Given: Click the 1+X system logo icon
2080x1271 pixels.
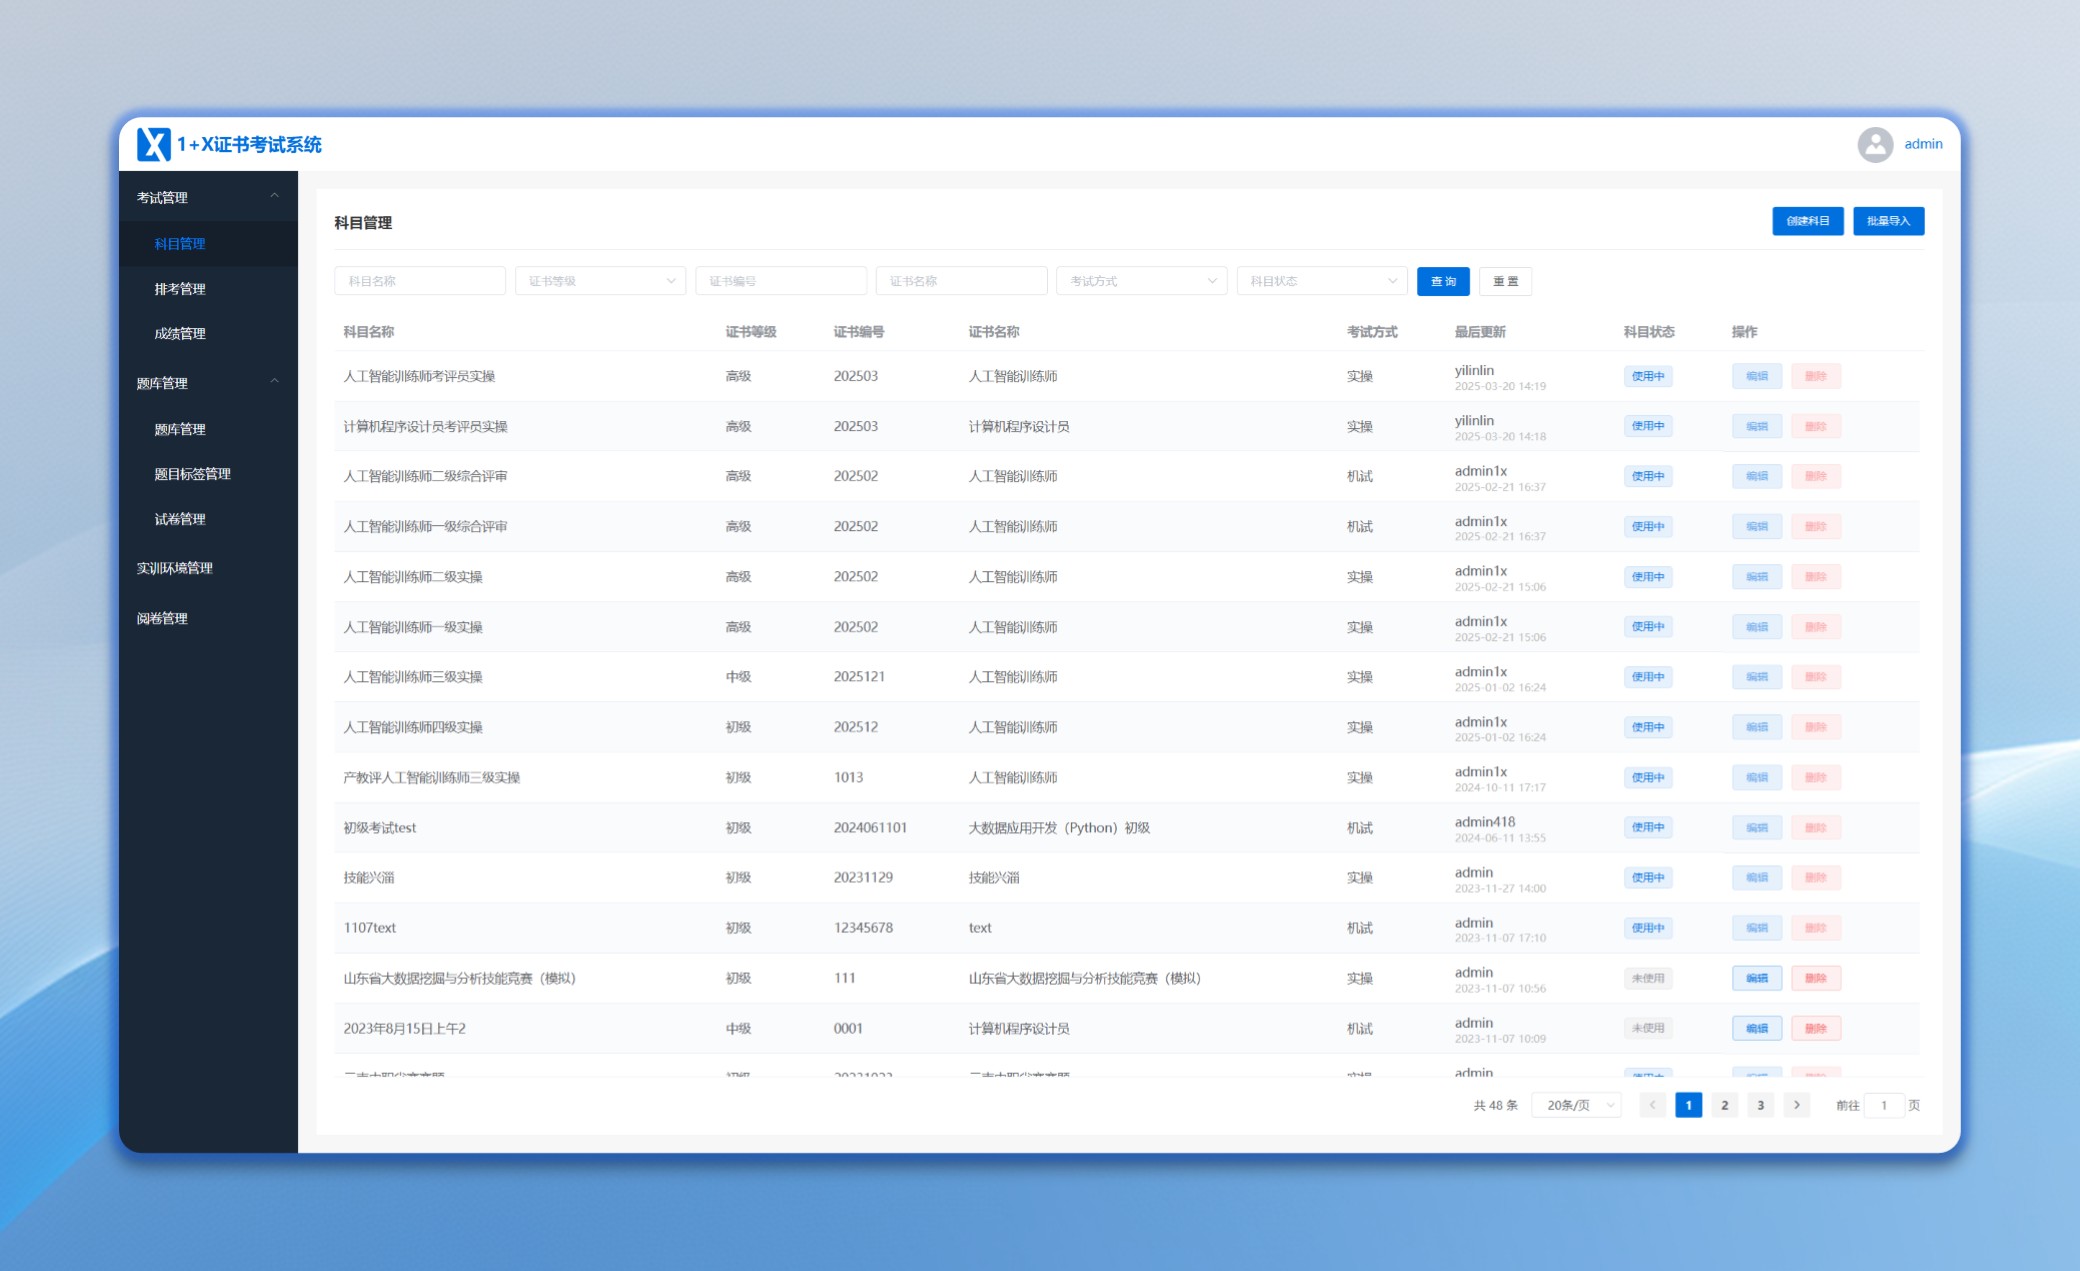Looking at the screenshot, I should [x=154, y=144].
